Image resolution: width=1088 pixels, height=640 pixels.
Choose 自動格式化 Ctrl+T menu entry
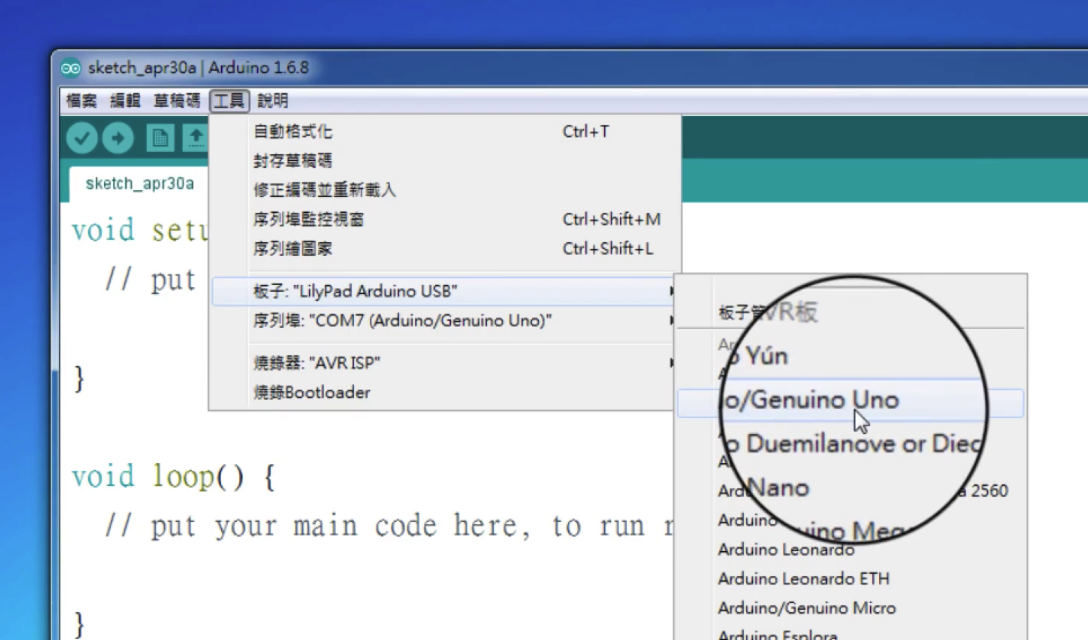[444, 131]
